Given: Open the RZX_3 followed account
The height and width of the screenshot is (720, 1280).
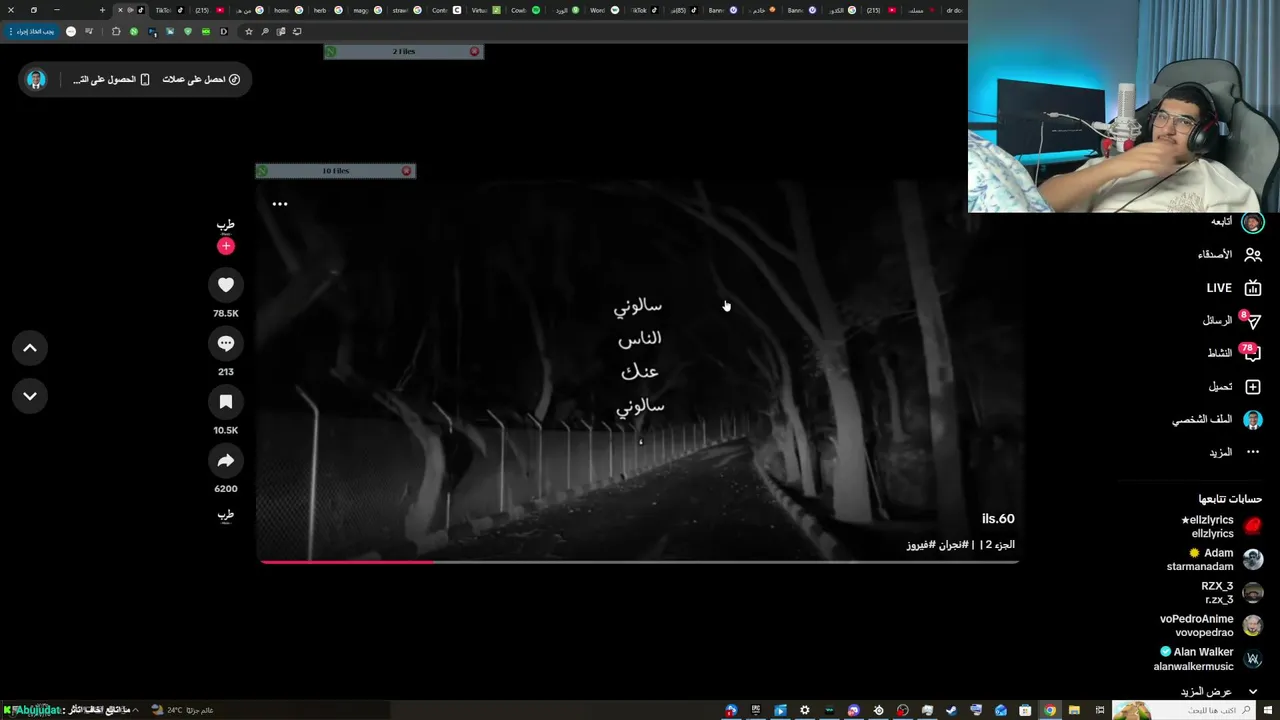Looking at the screenshot, I should coord(1232,593).
